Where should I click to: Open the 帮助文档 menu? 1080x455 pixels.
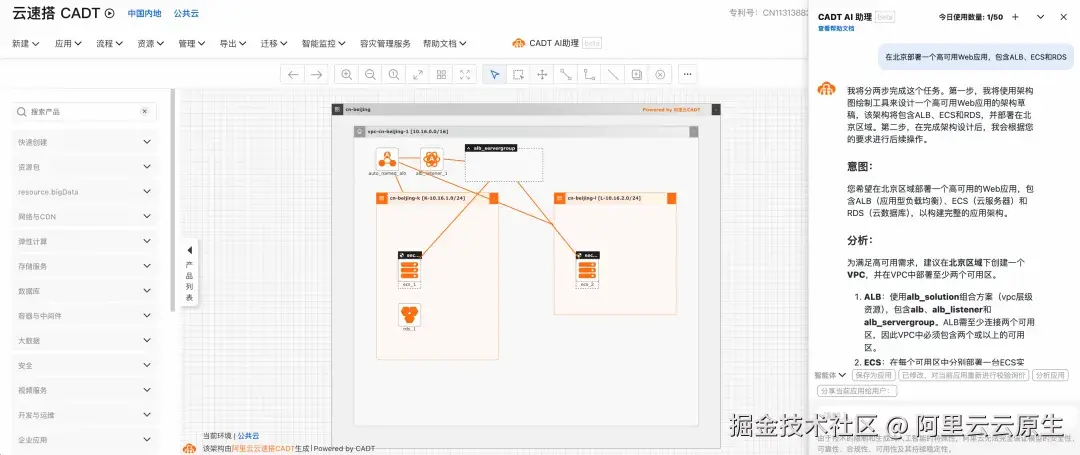click(445, 43)
